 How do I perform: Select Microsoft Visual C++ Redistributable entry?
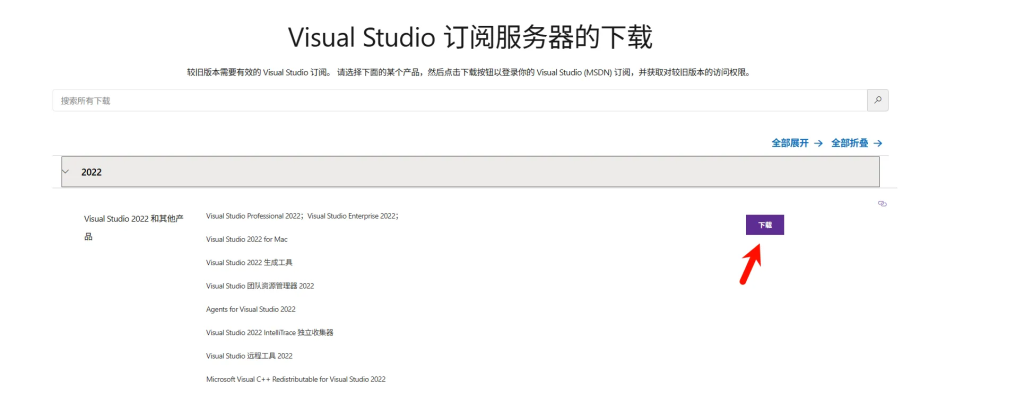[296, 379]
